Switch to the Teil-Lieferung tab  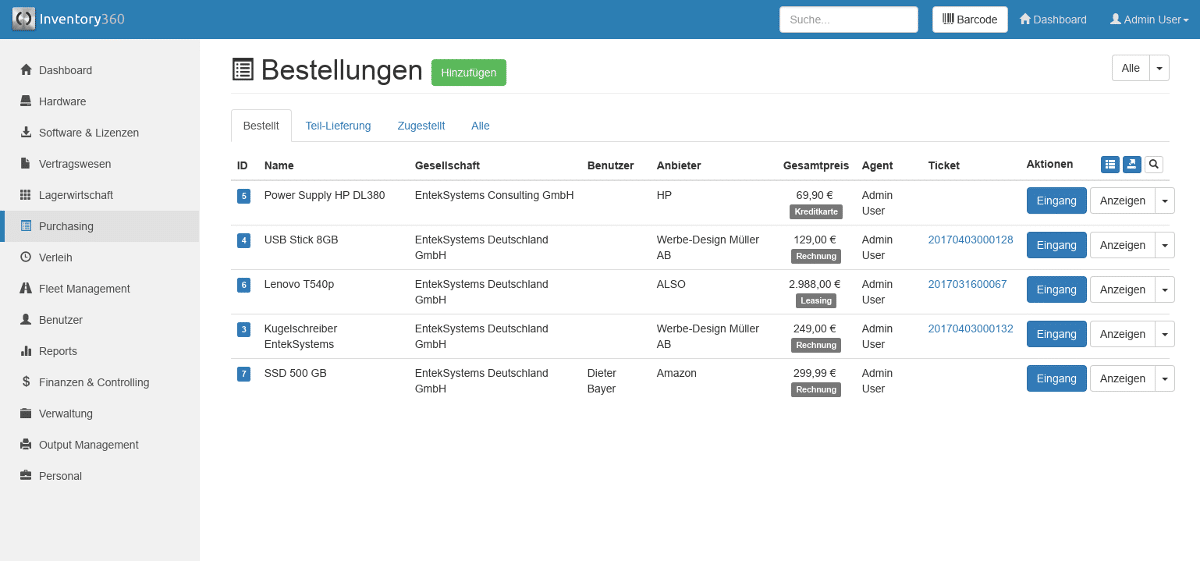(x=338, y=126)
